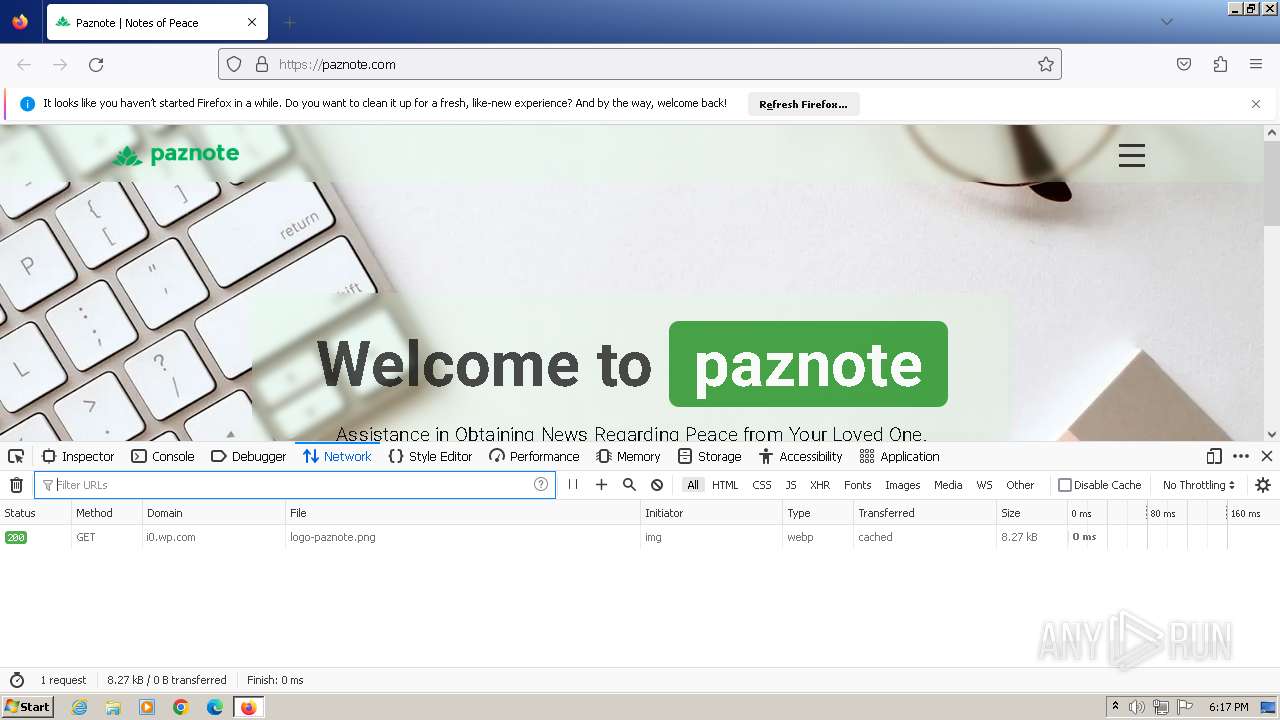
Task: Click the page vertical scrollbar thumb
Action: click(1272, 186)
